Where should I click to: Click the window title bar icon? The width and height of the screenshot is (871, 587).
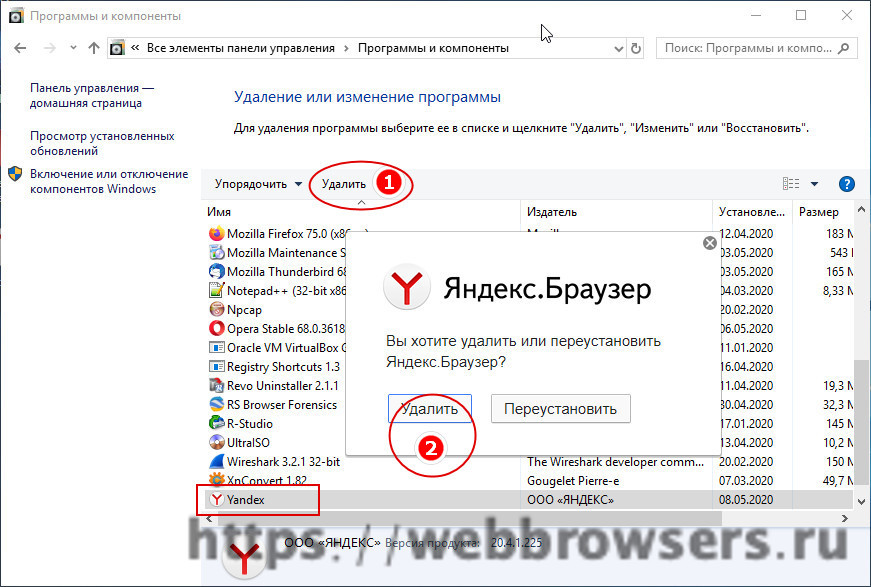[x=16, y=16]
